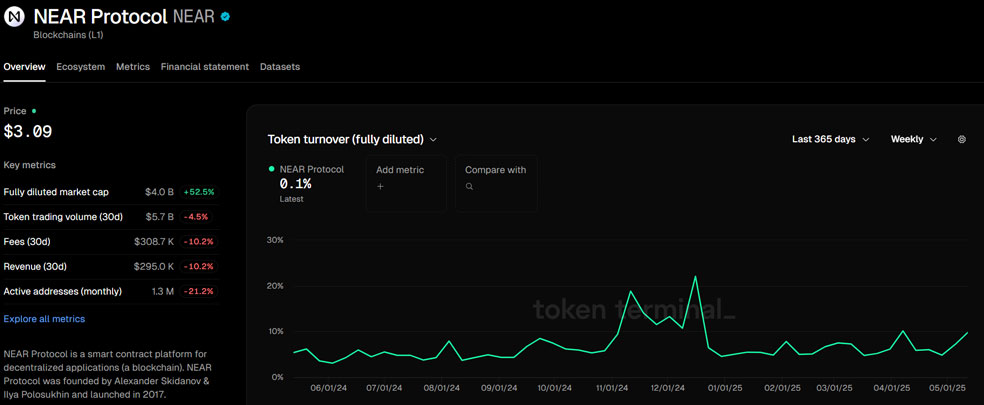Click the $4.0 B market cap value

(x=159, y=192)
